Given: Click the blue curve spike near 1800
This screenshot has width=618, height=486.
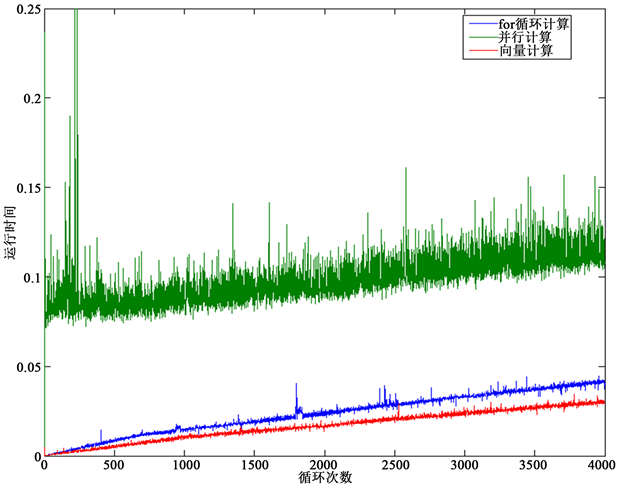Looking at the screenshot, I should 297,392.
